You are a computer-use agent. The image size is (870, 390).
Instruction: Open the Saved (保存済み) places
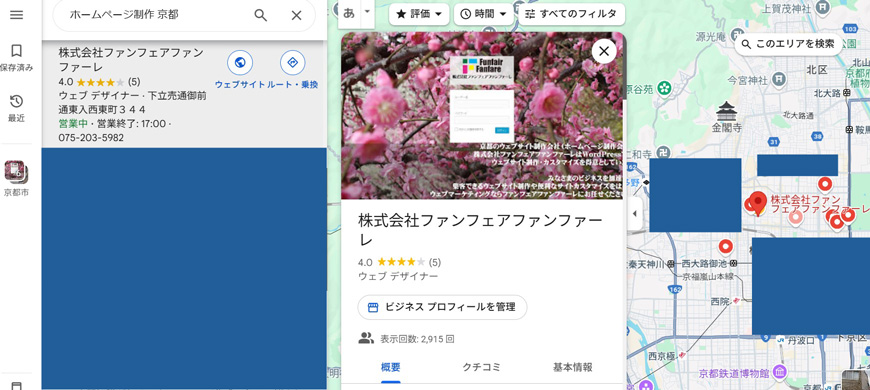17,58
